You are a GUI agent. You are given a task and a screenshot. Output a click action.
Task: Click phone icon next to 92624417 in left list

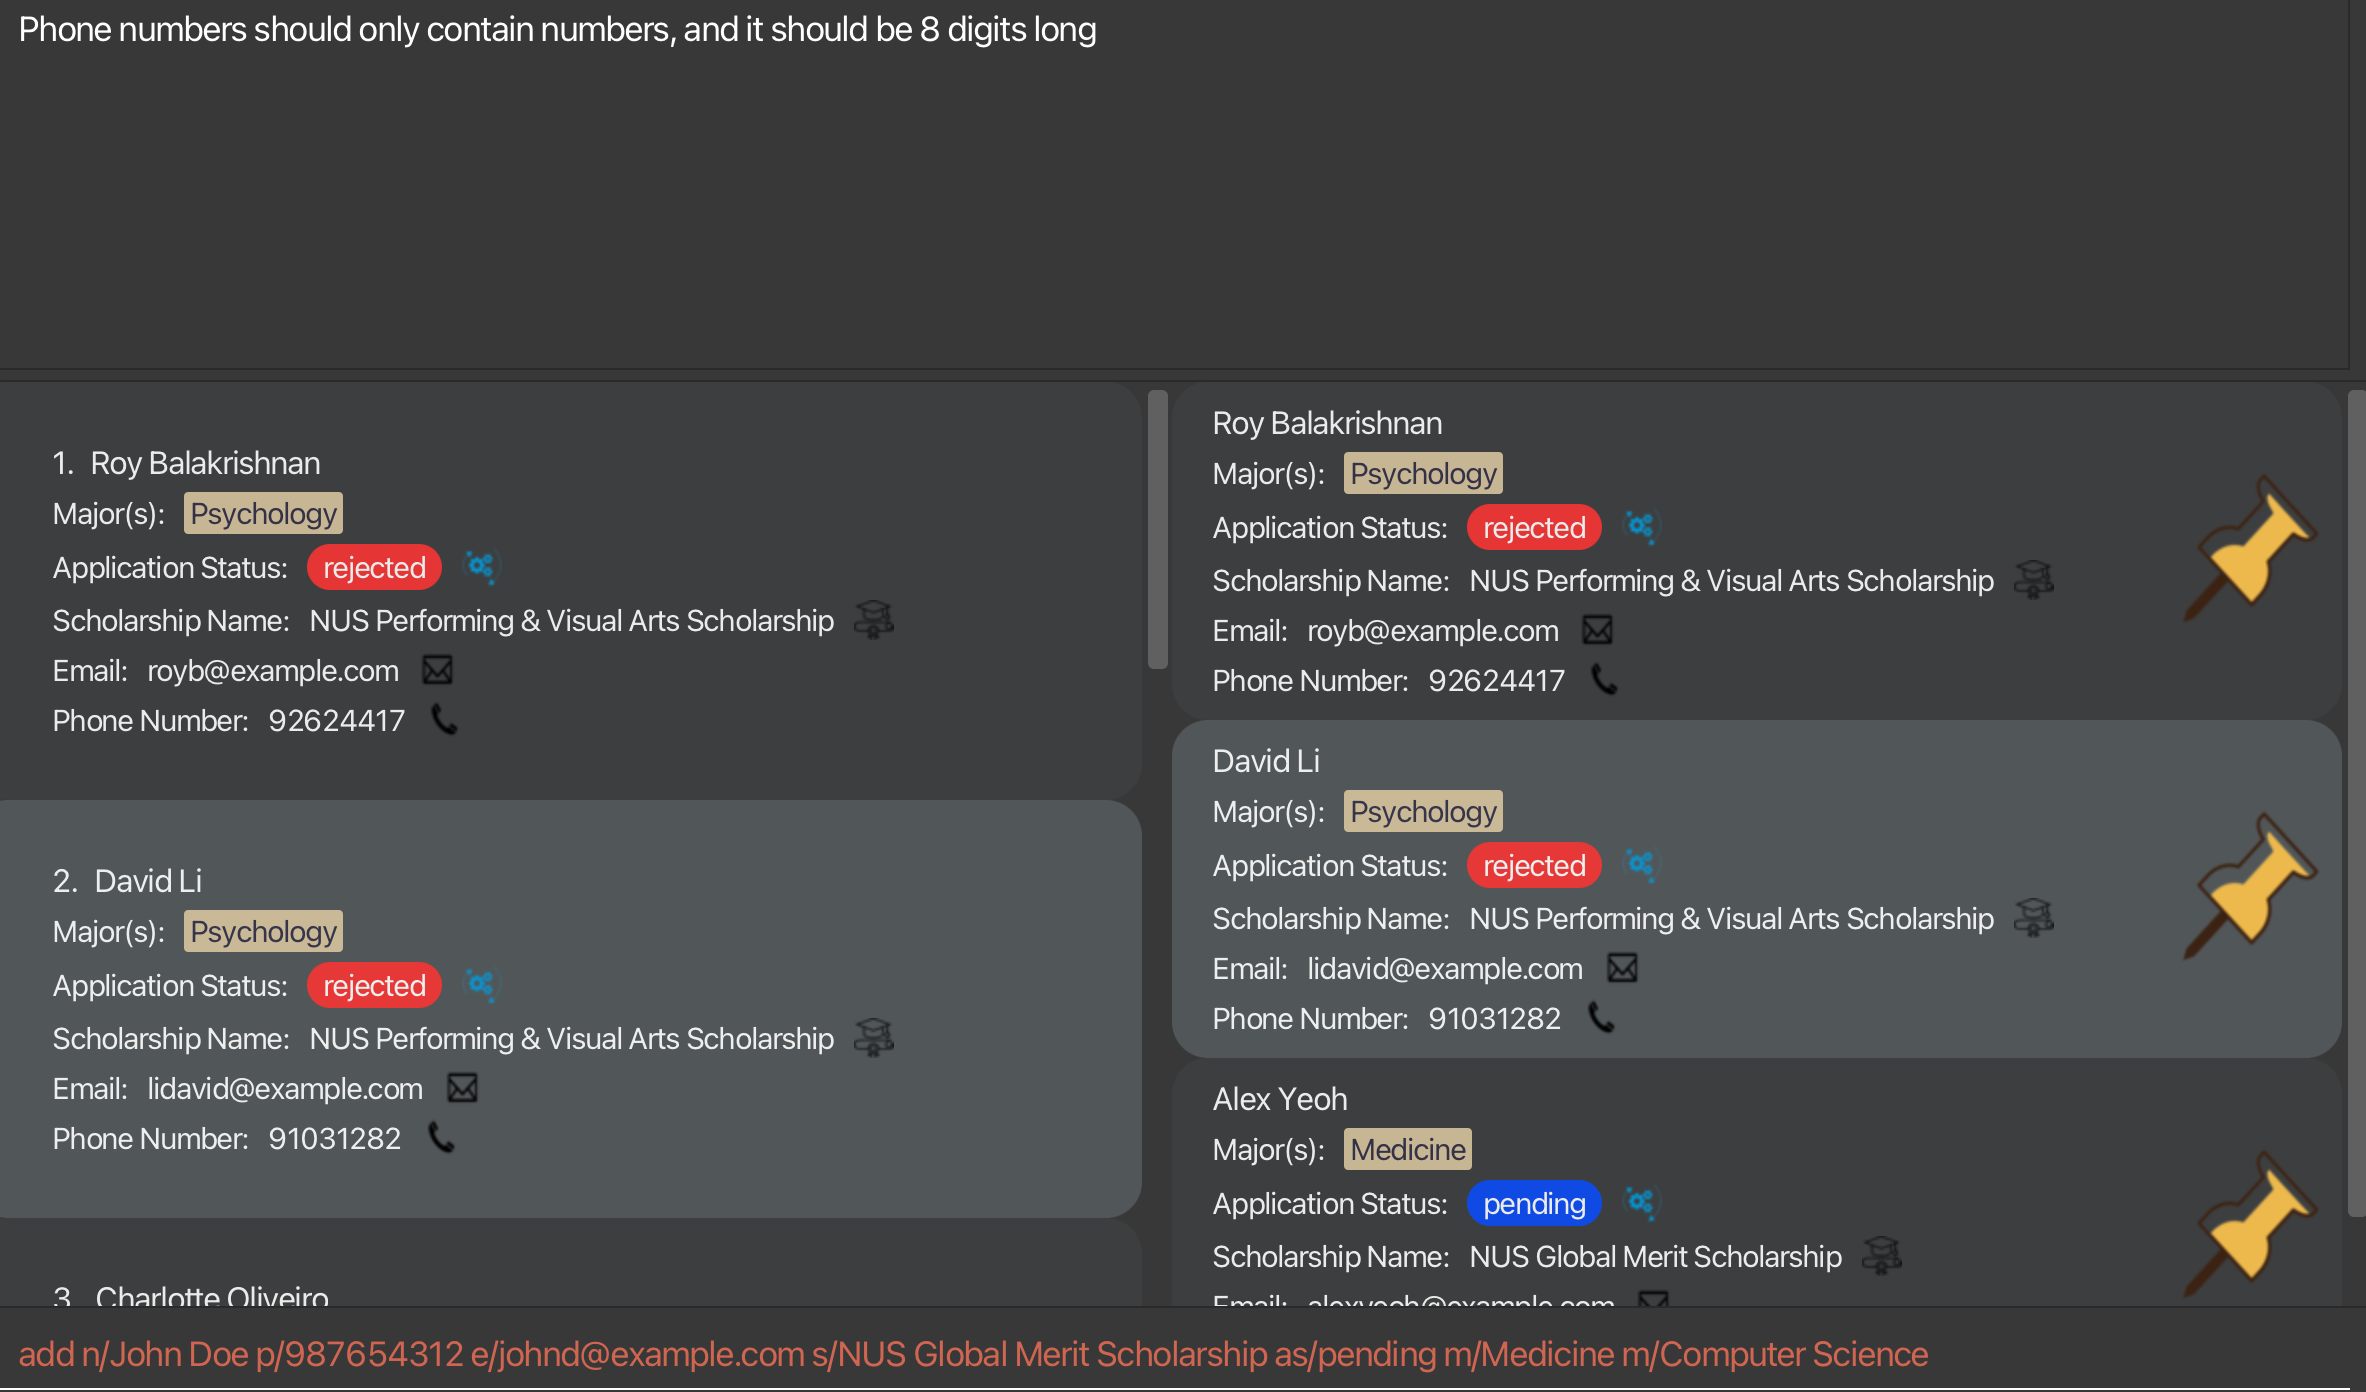(444, 720)
